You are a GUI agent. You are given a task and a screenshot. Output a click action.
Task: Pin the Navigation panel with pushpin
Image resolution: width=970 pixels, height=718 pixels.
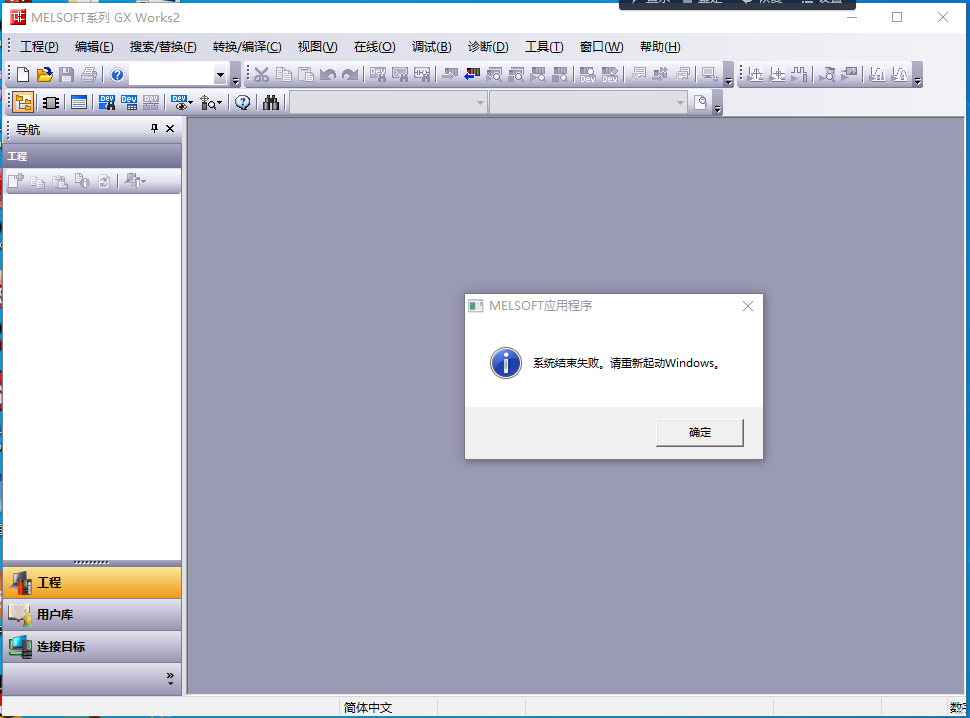coord(154,129)
